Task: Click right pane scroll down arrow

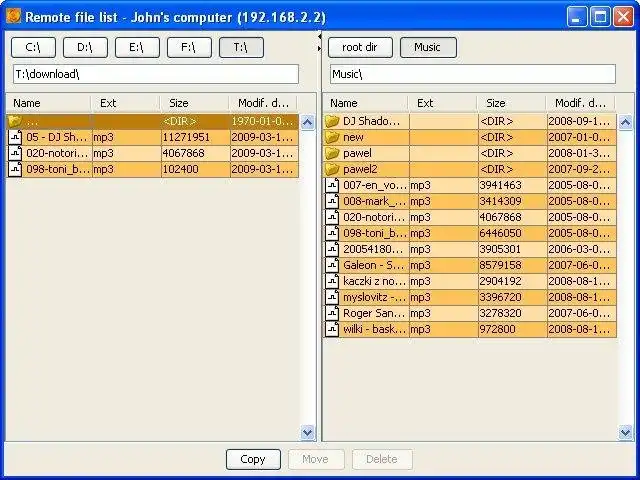Action: click(x=625, y=432)
